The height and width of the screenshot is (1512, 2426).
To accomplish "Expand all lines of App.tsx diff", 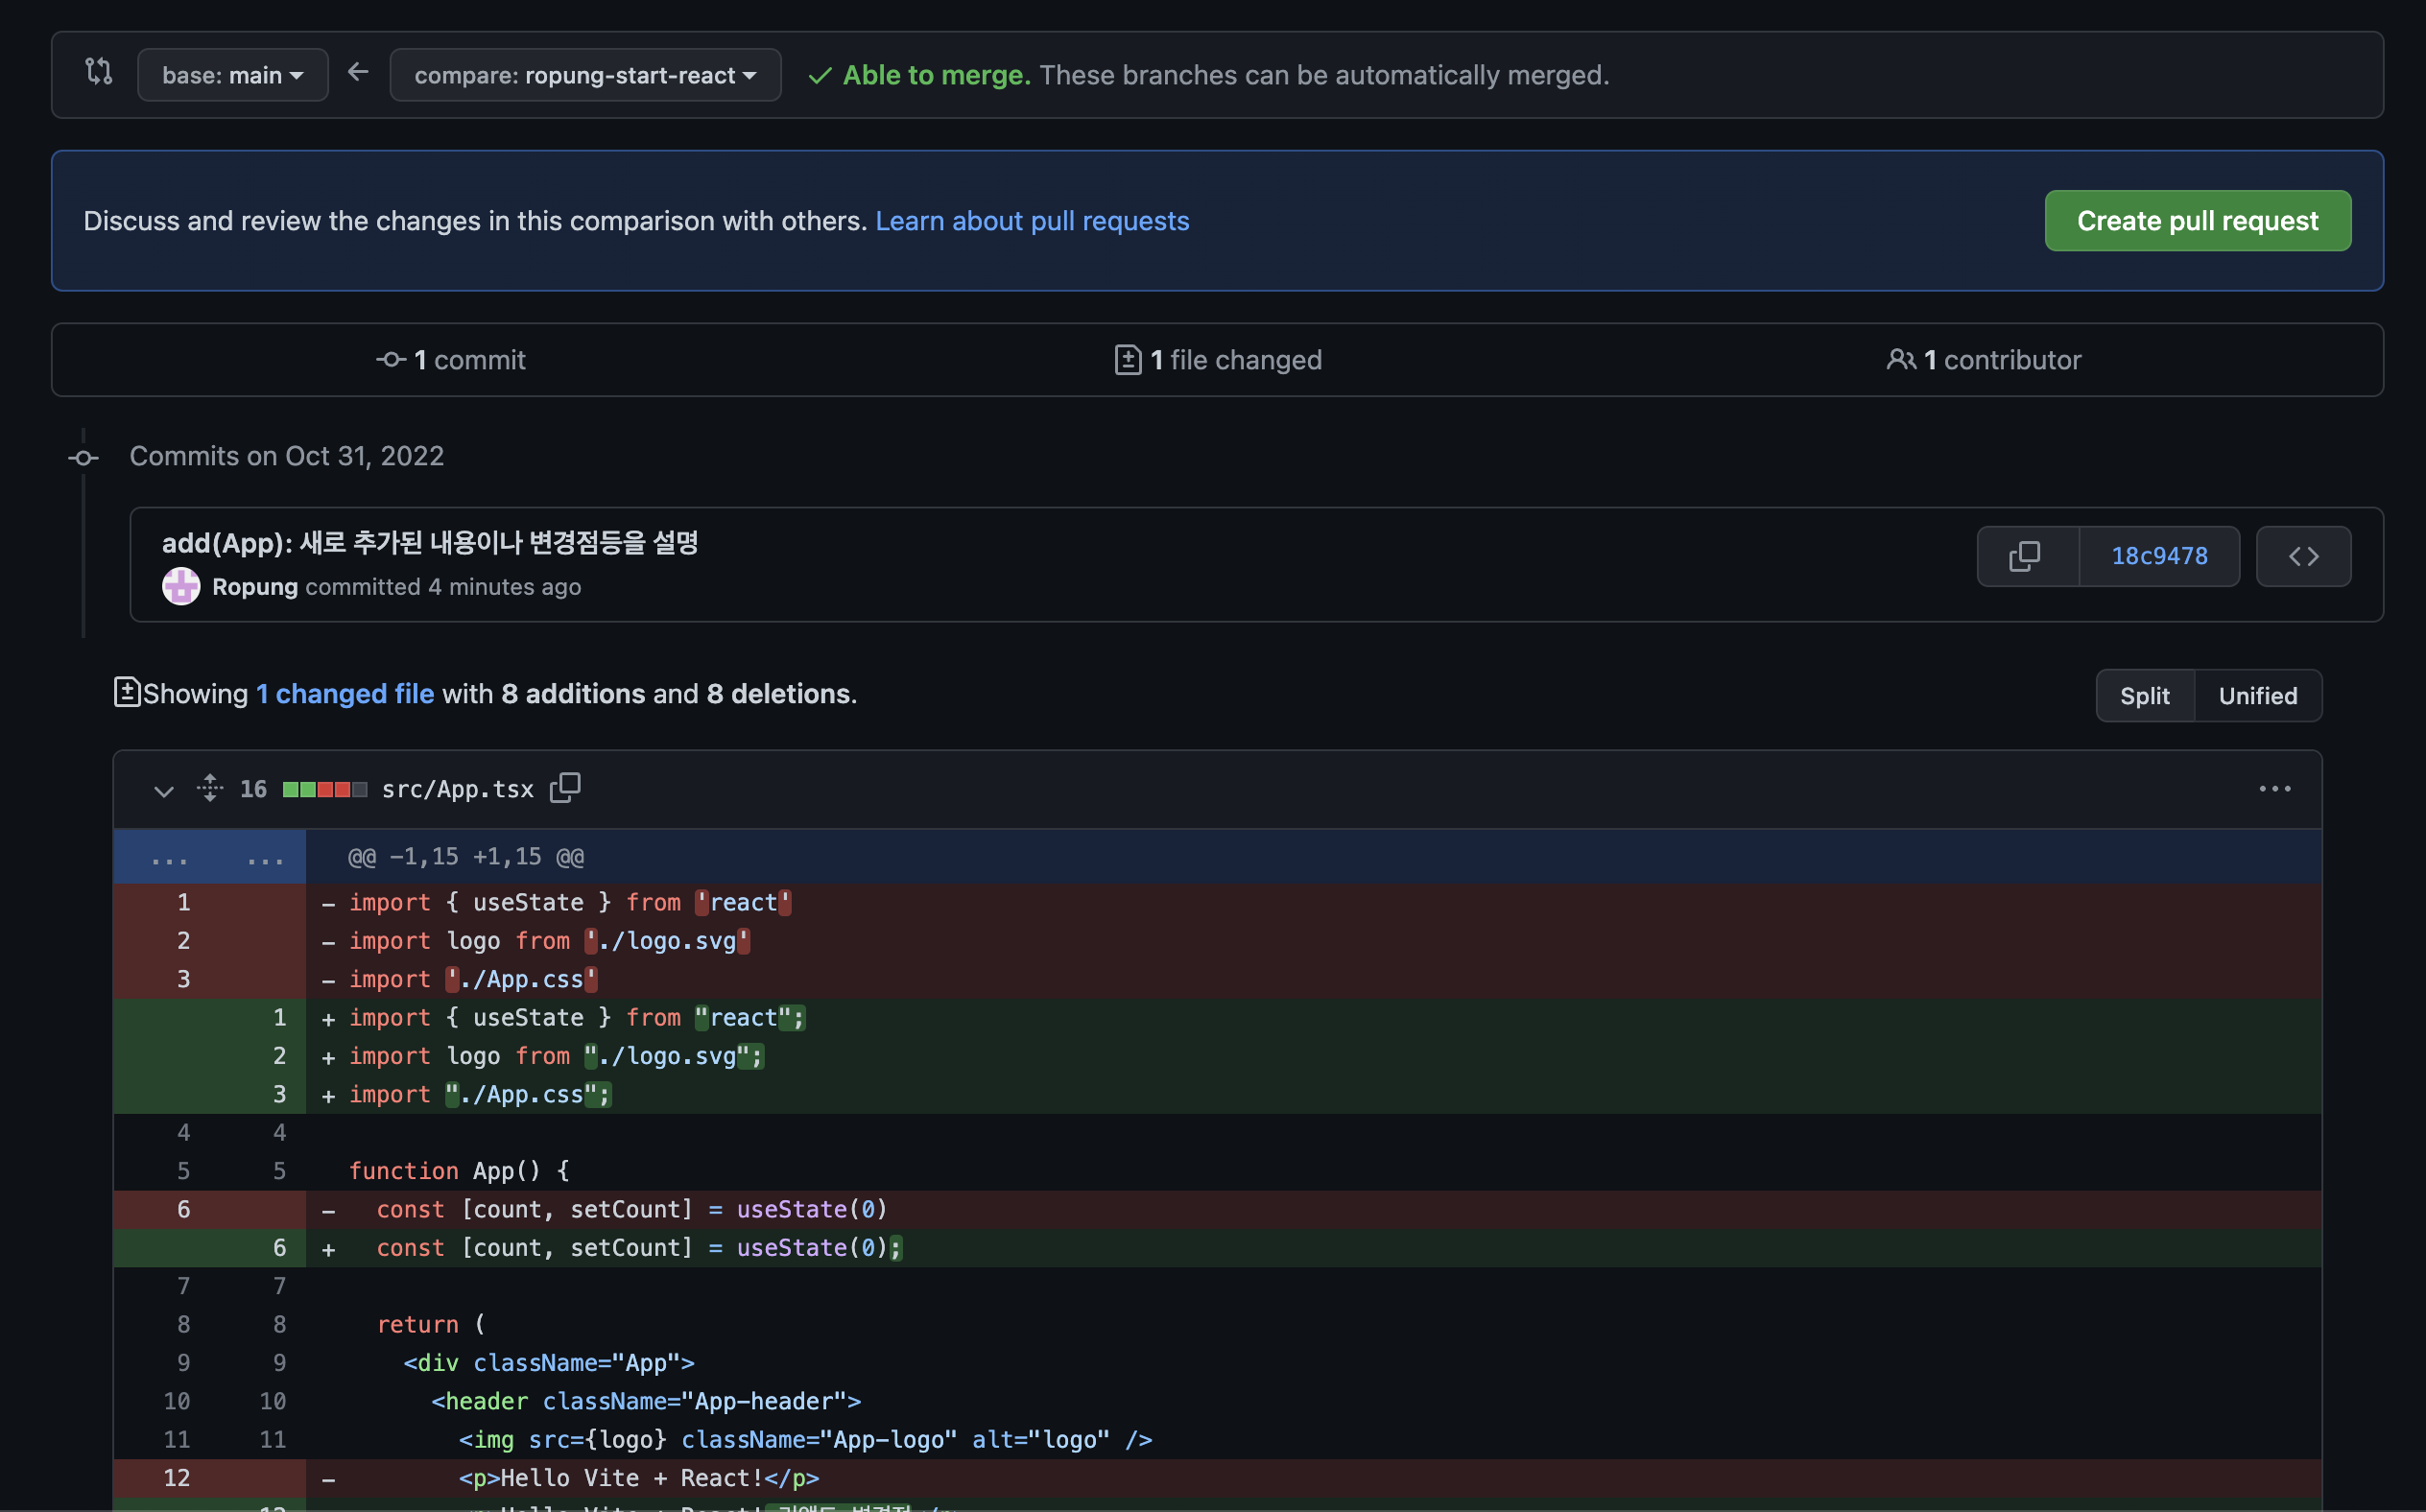I will point(210,788).
